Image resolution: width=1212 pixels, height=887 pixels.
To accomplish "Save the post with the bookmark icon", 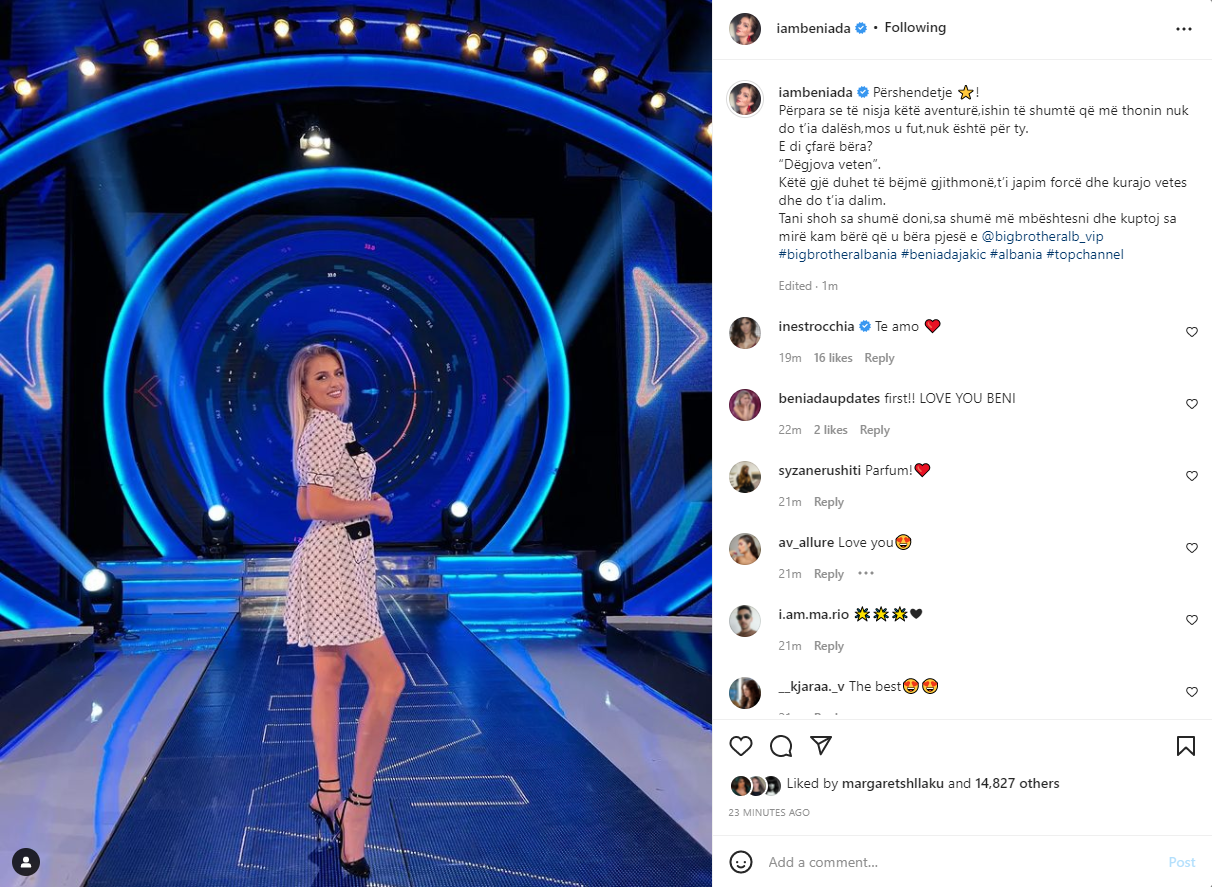I will pos(1185,746).
